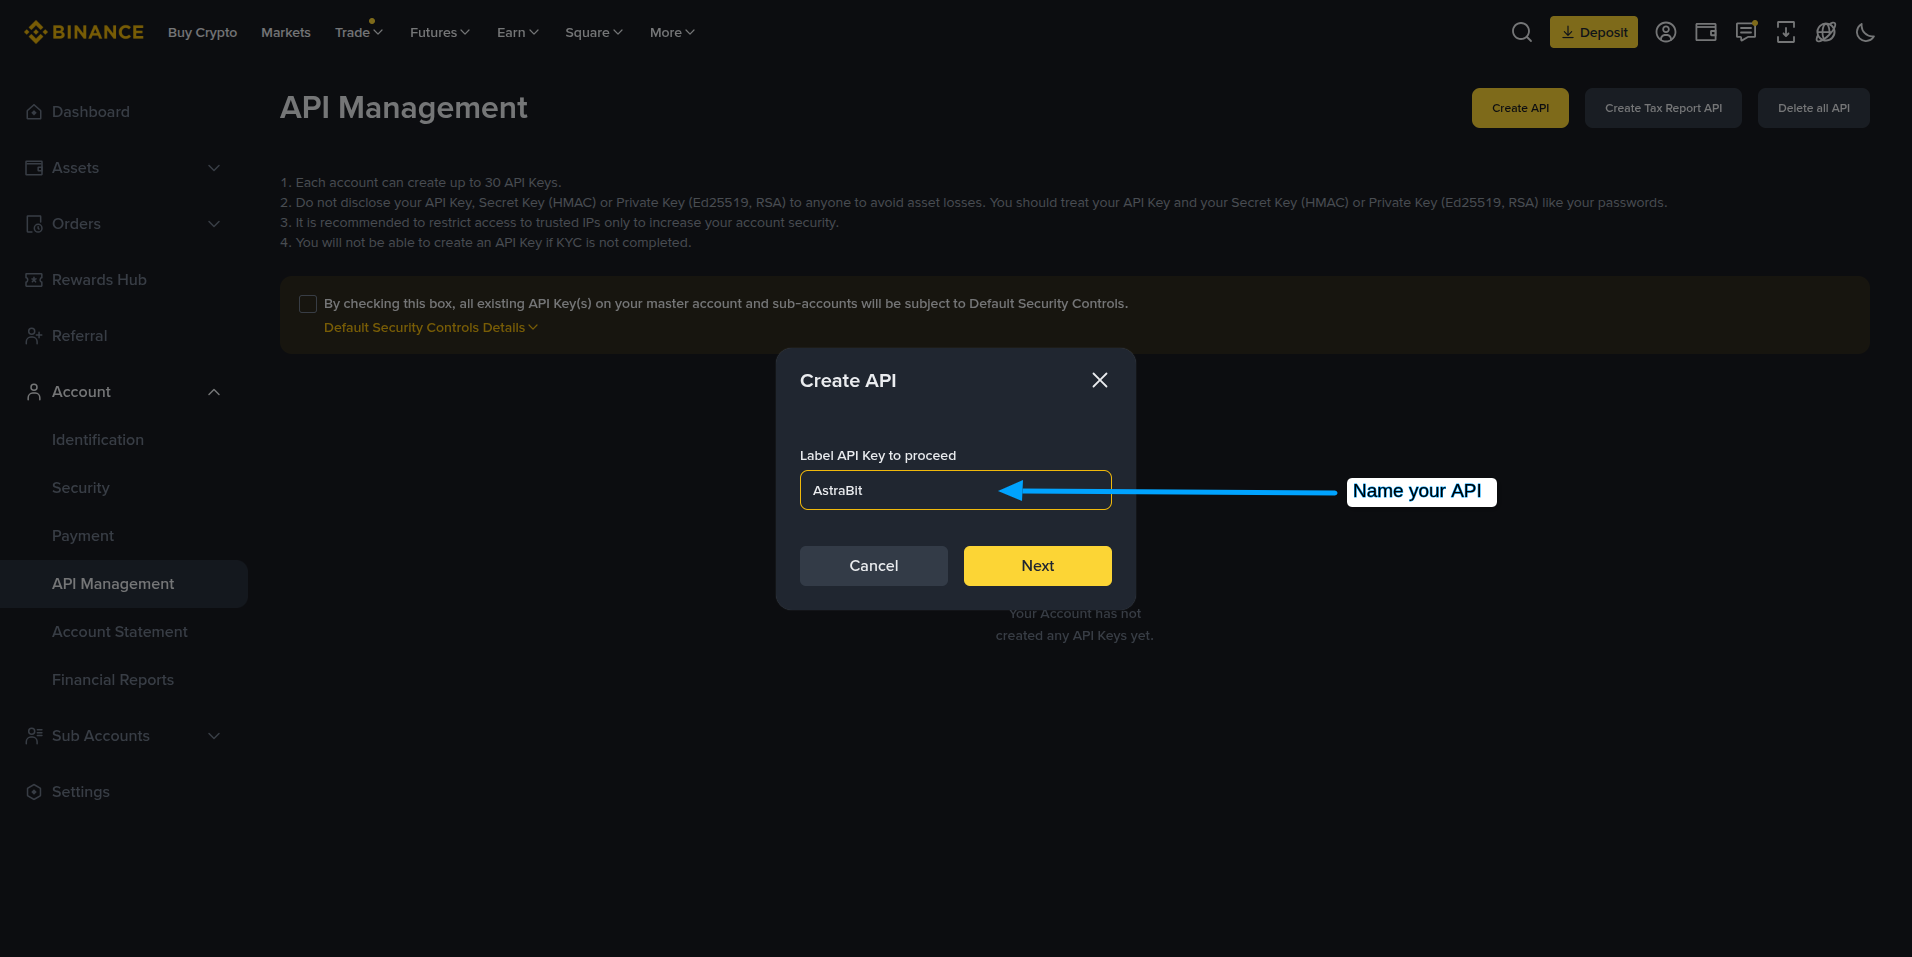The height and width of the screenshot is (957, 1912).
Task: Click the Create API button
Action: pyautogui.click(x=1520, y=108)
